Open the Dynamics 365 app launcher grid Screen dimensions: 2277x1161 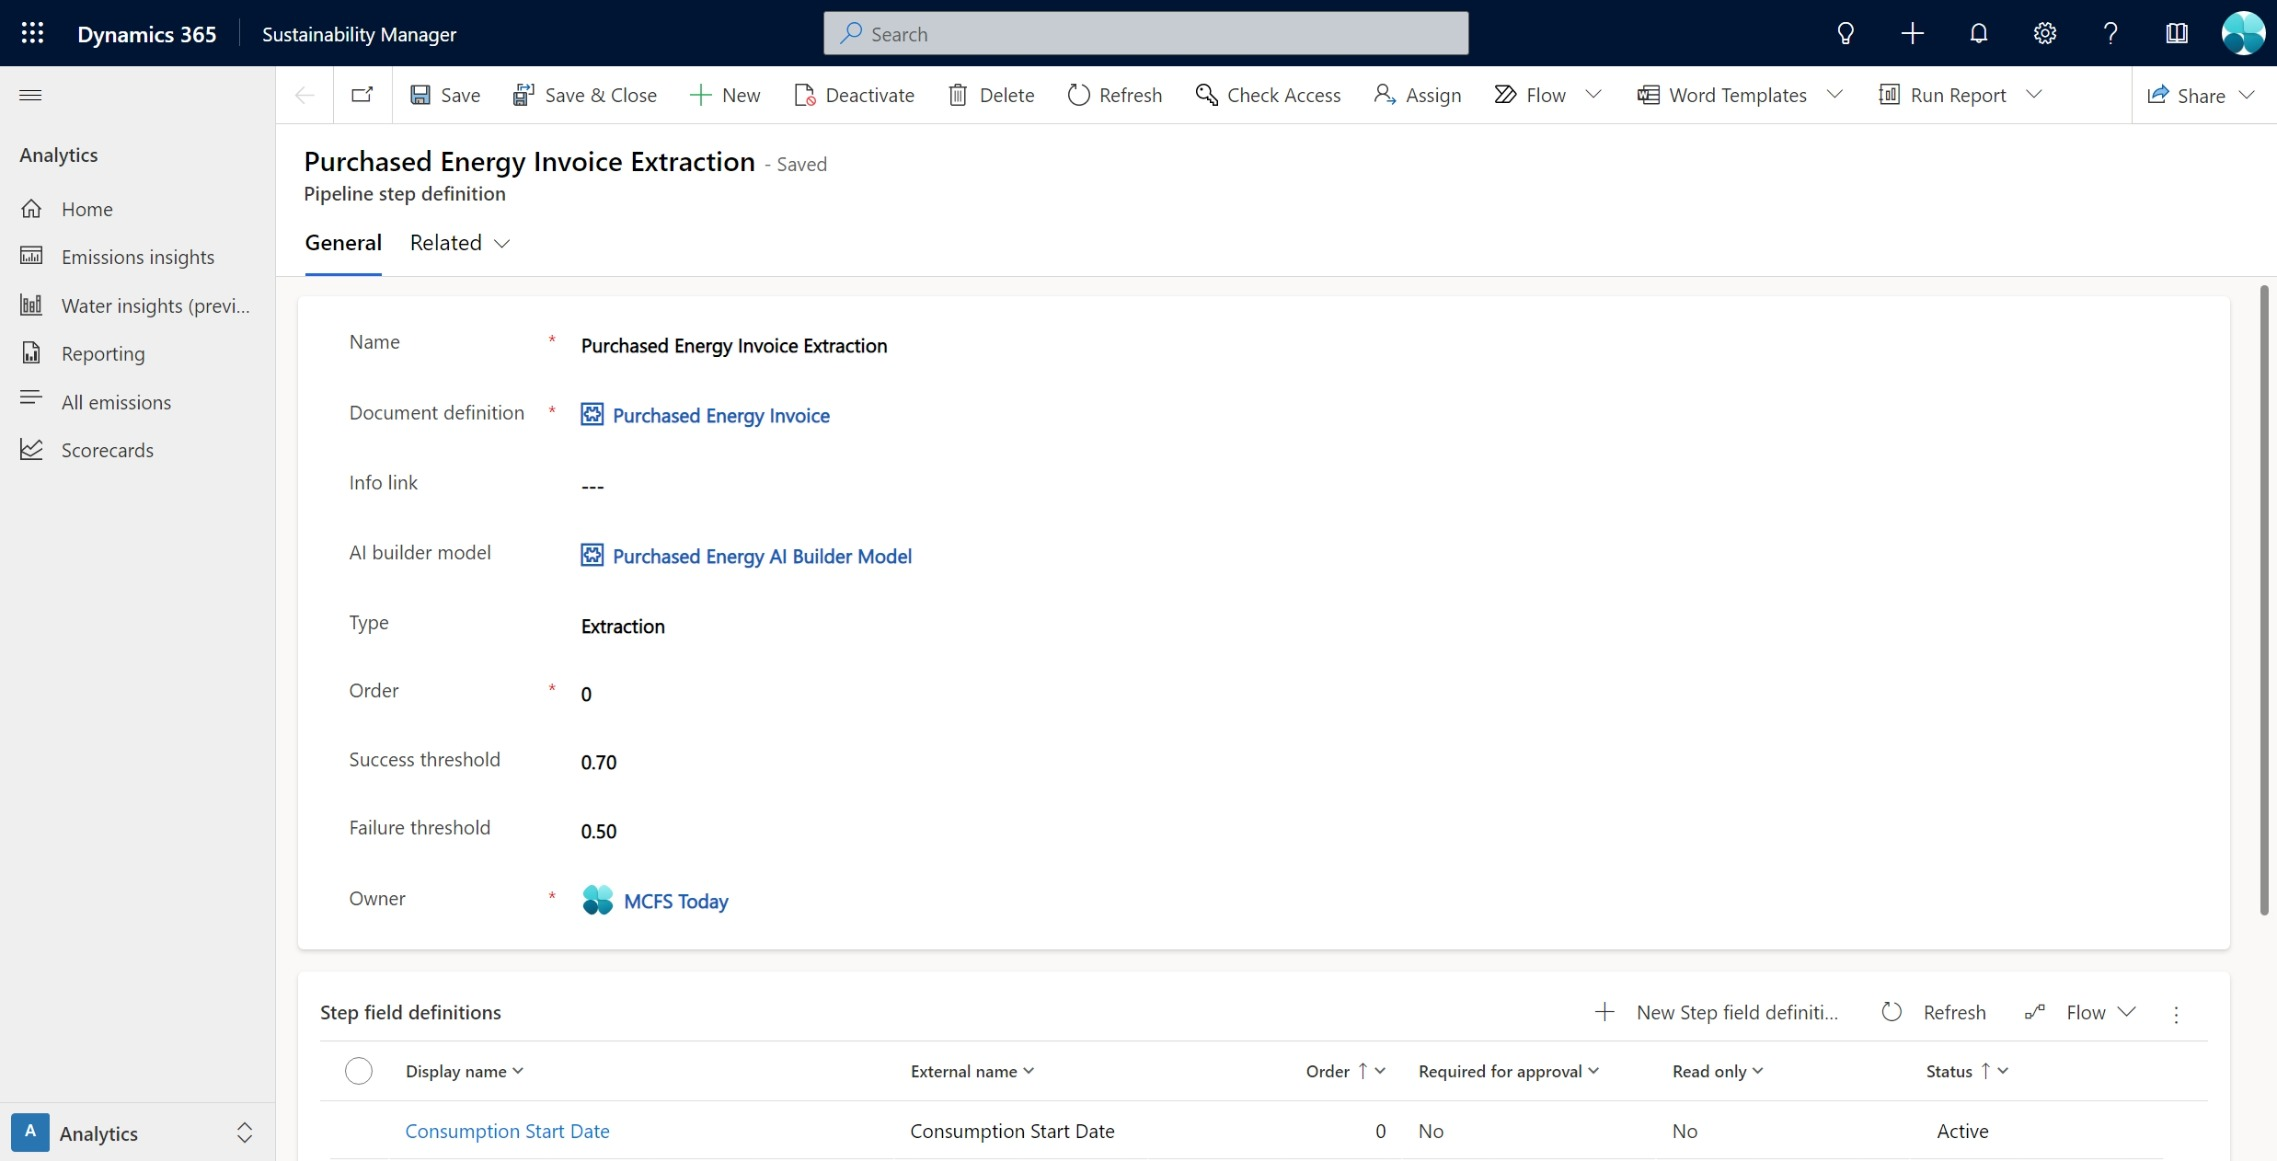click(32, 33)
